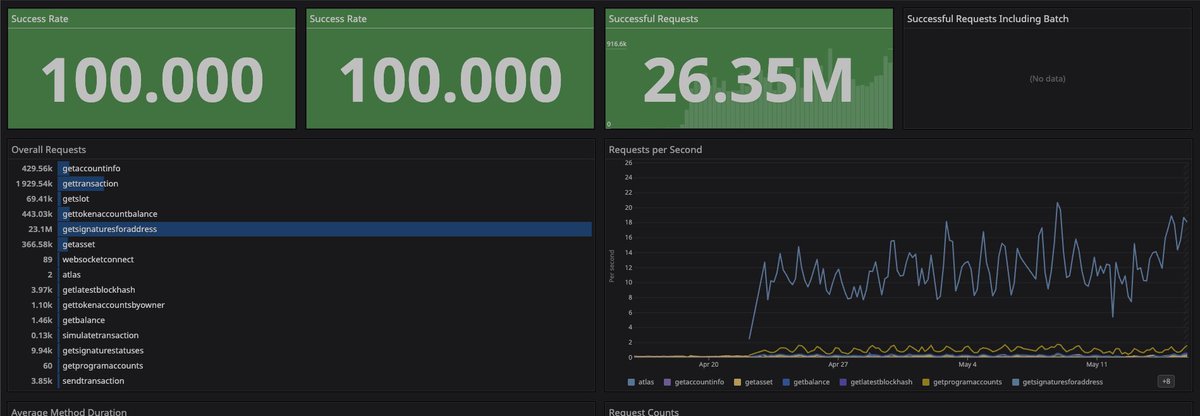The image size is (1200, 416).
Task: Click the 1.46k request count value
Action: click(x=41, y=320)
